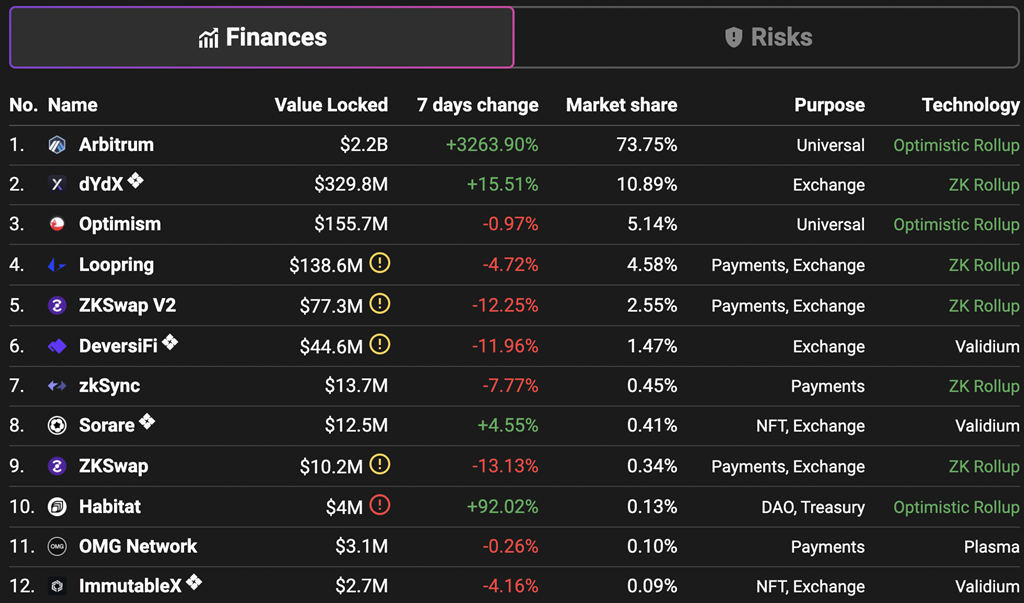Screen dimensions: 1024x603
Task: Open the Loopring project link
Action: pos(116,265)
